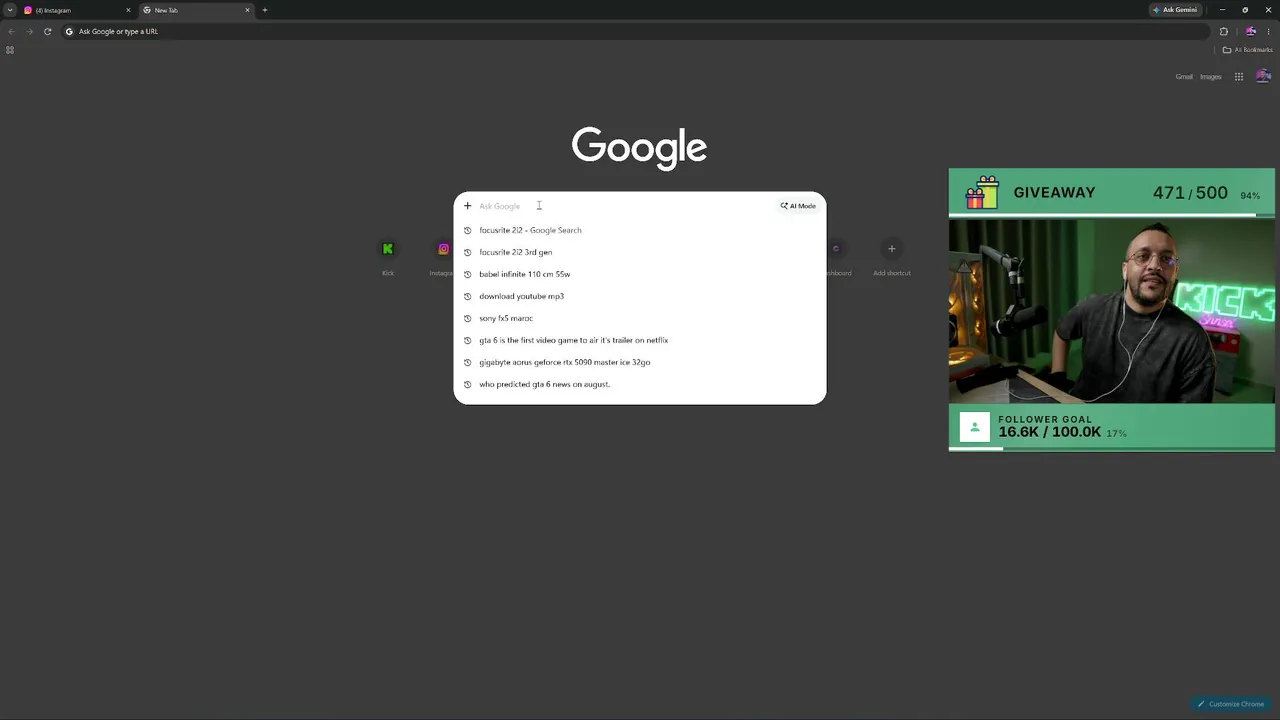Screen dimensions: 1280x720
Task: Select the gigabyte aorus rtx 5090 suggestion
Action: tap(640, 362)
